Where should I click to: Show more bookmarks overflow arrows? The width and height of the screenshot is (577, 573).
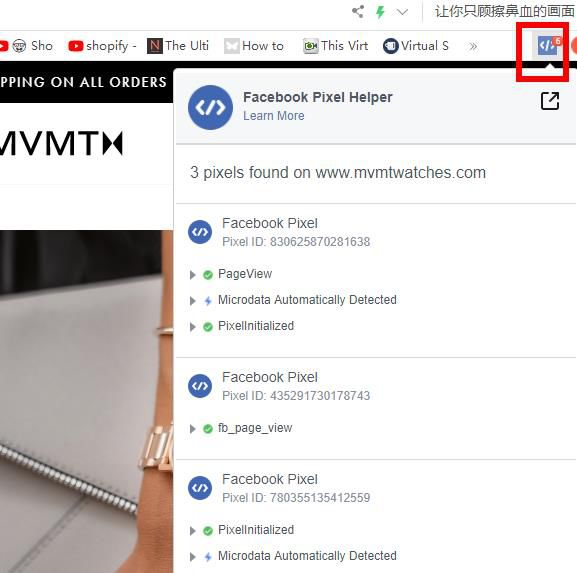(473, 46)
